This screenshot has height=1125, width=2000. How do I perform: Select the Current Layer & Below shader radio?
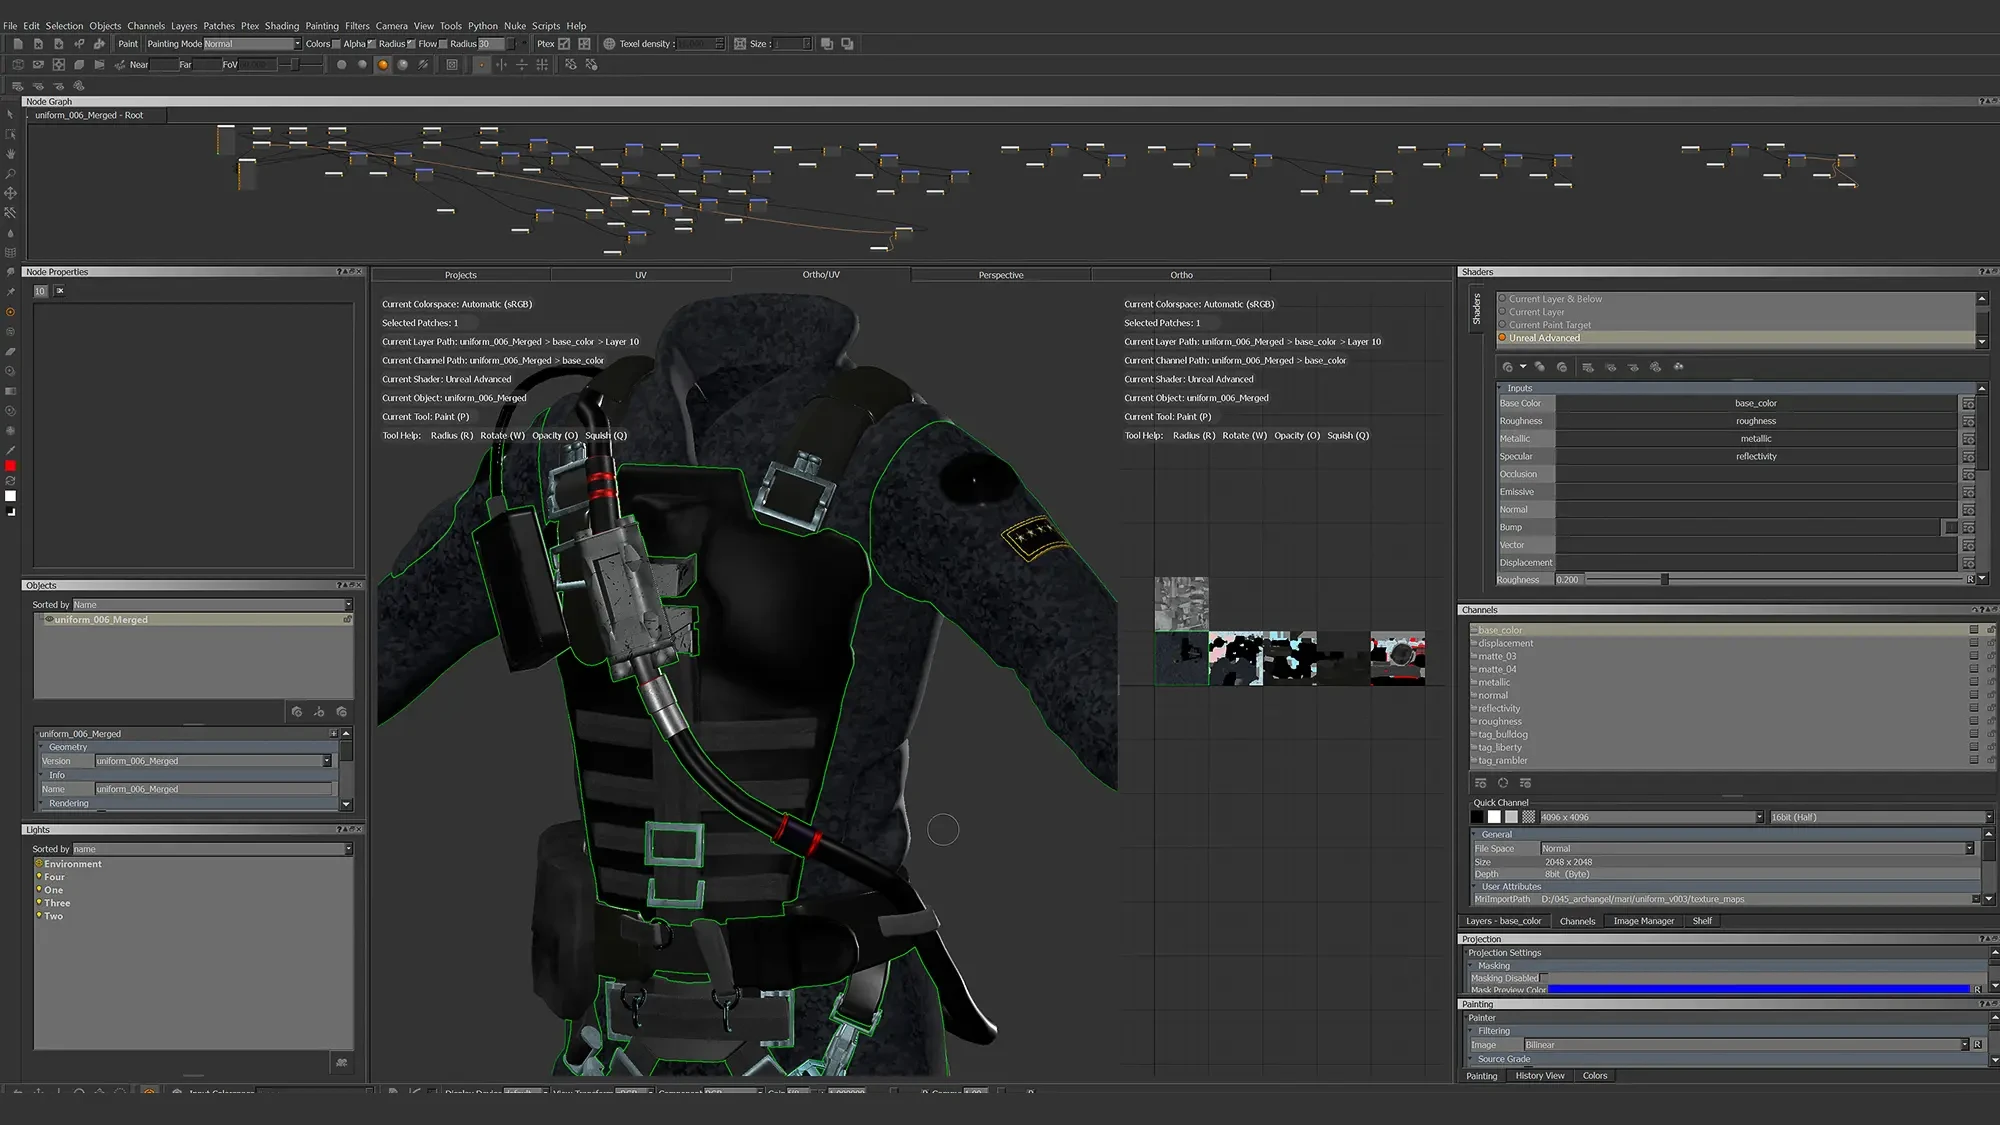point(1502,299)
